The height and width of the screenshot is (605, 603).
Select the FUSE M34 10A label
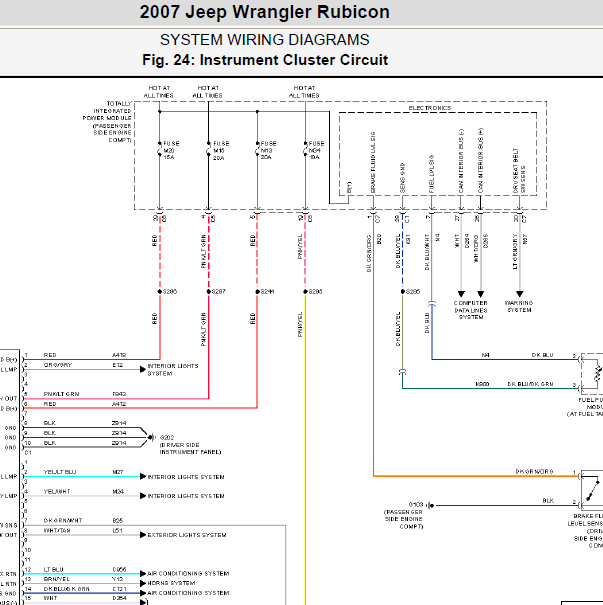pos(316,150)
